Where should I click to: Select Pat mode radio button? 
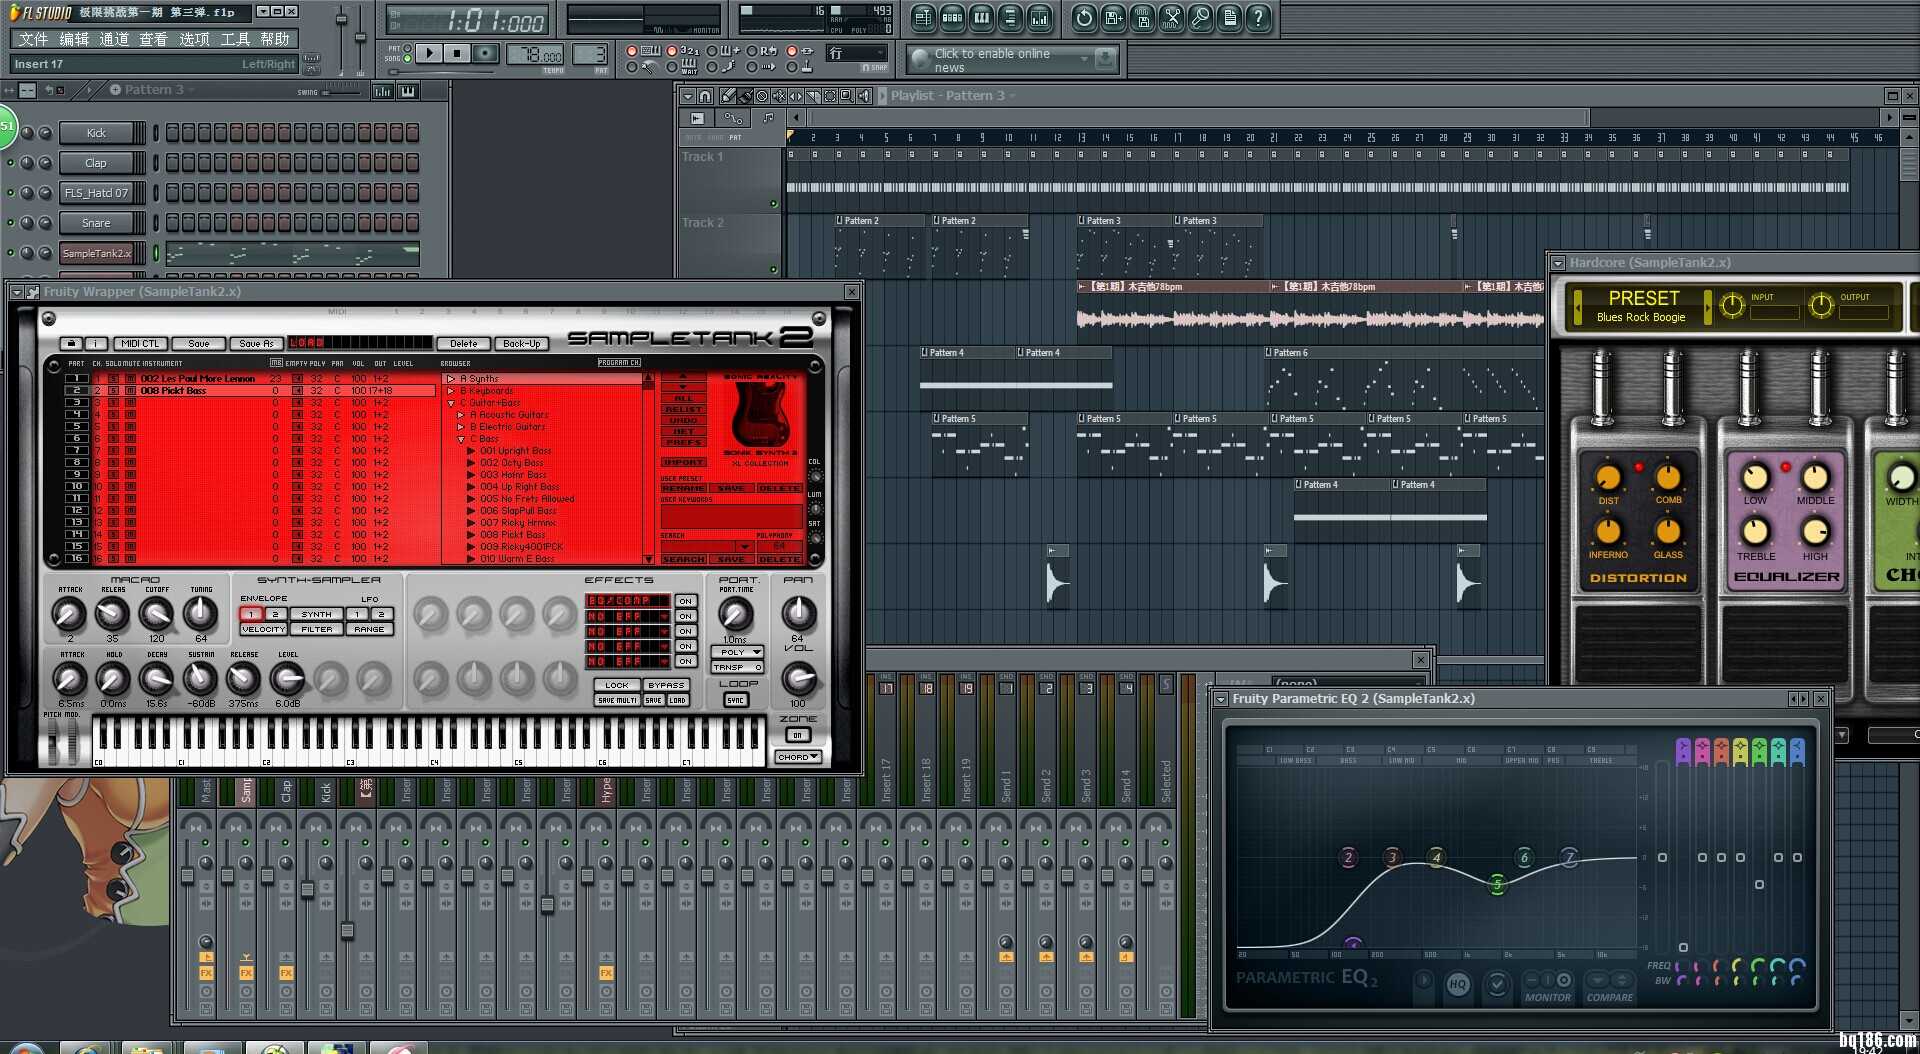pyautogui.click(x=407, y=48)
